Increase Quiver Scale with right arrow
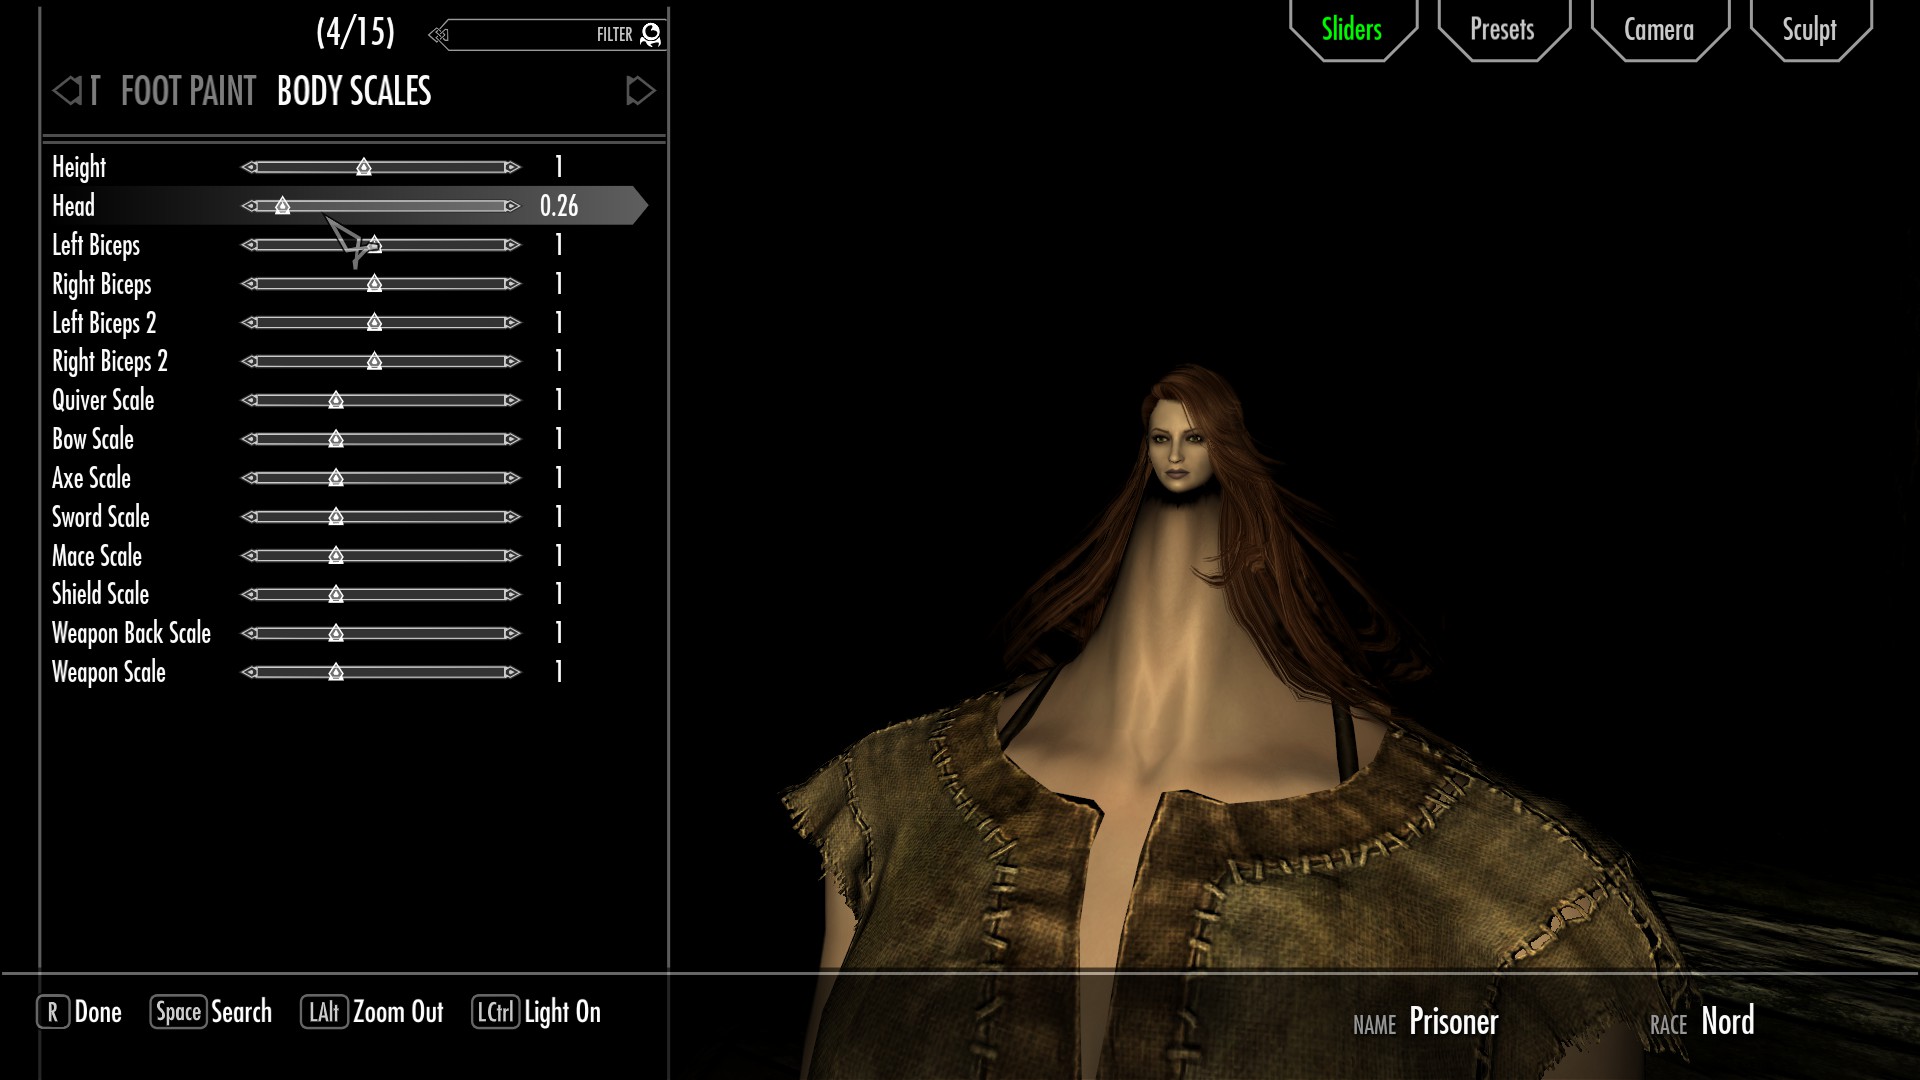Image resolution: width=1920 pixels, height=1080 pixels. click(512, 400)
